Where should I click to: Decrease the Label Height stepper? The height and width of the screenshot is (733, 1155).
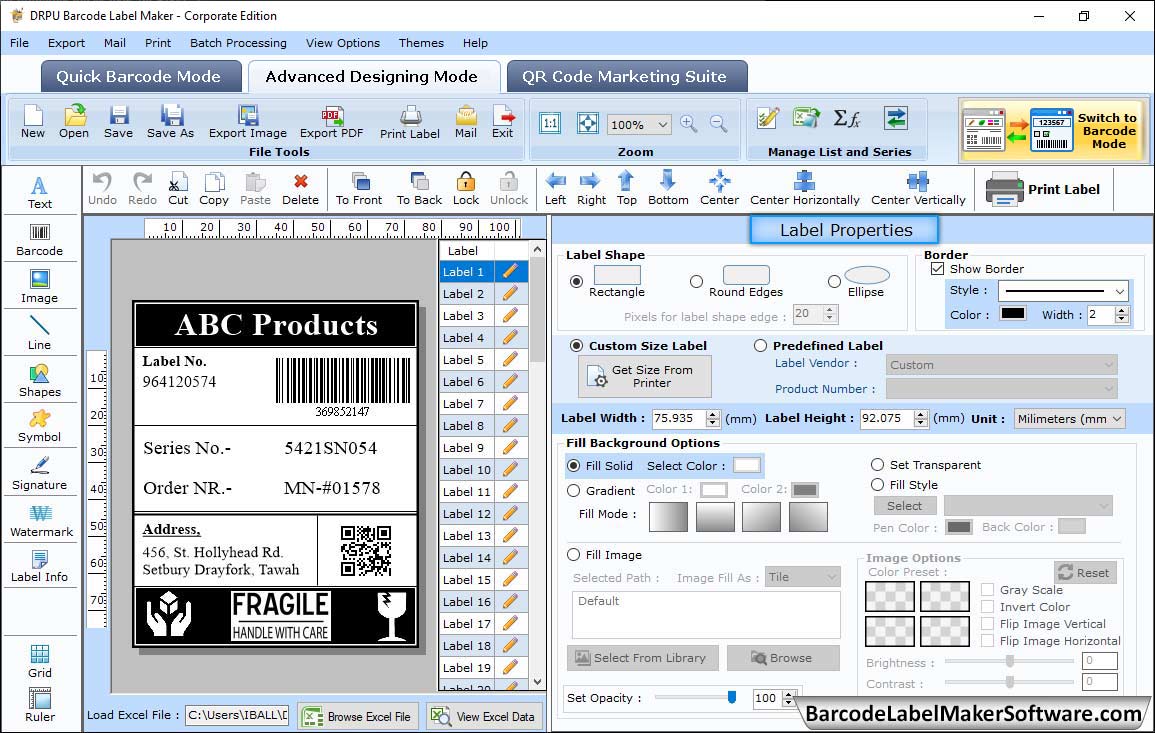921,423
